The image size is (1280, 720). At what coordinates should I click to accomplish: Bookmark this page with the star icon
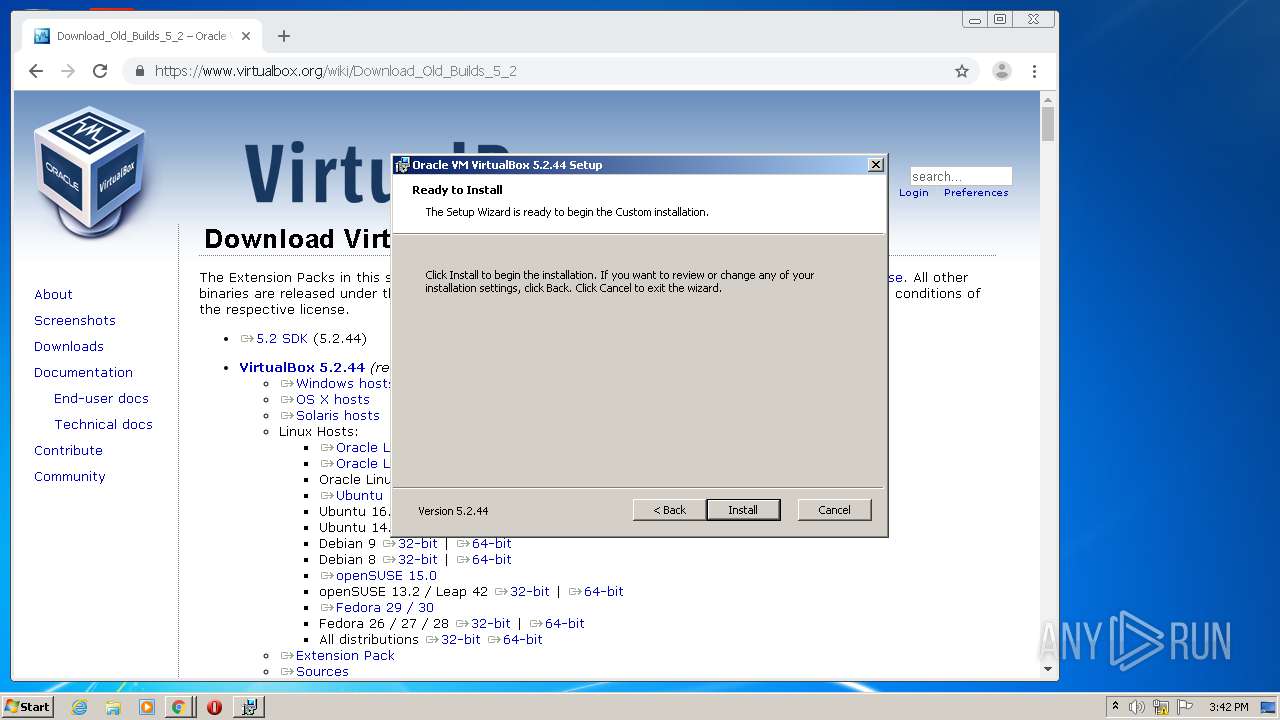pyautogui.click(x=962, y=71)
